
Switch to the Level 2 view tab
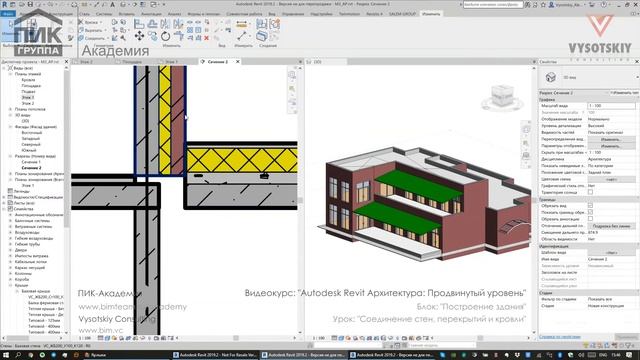86,62
